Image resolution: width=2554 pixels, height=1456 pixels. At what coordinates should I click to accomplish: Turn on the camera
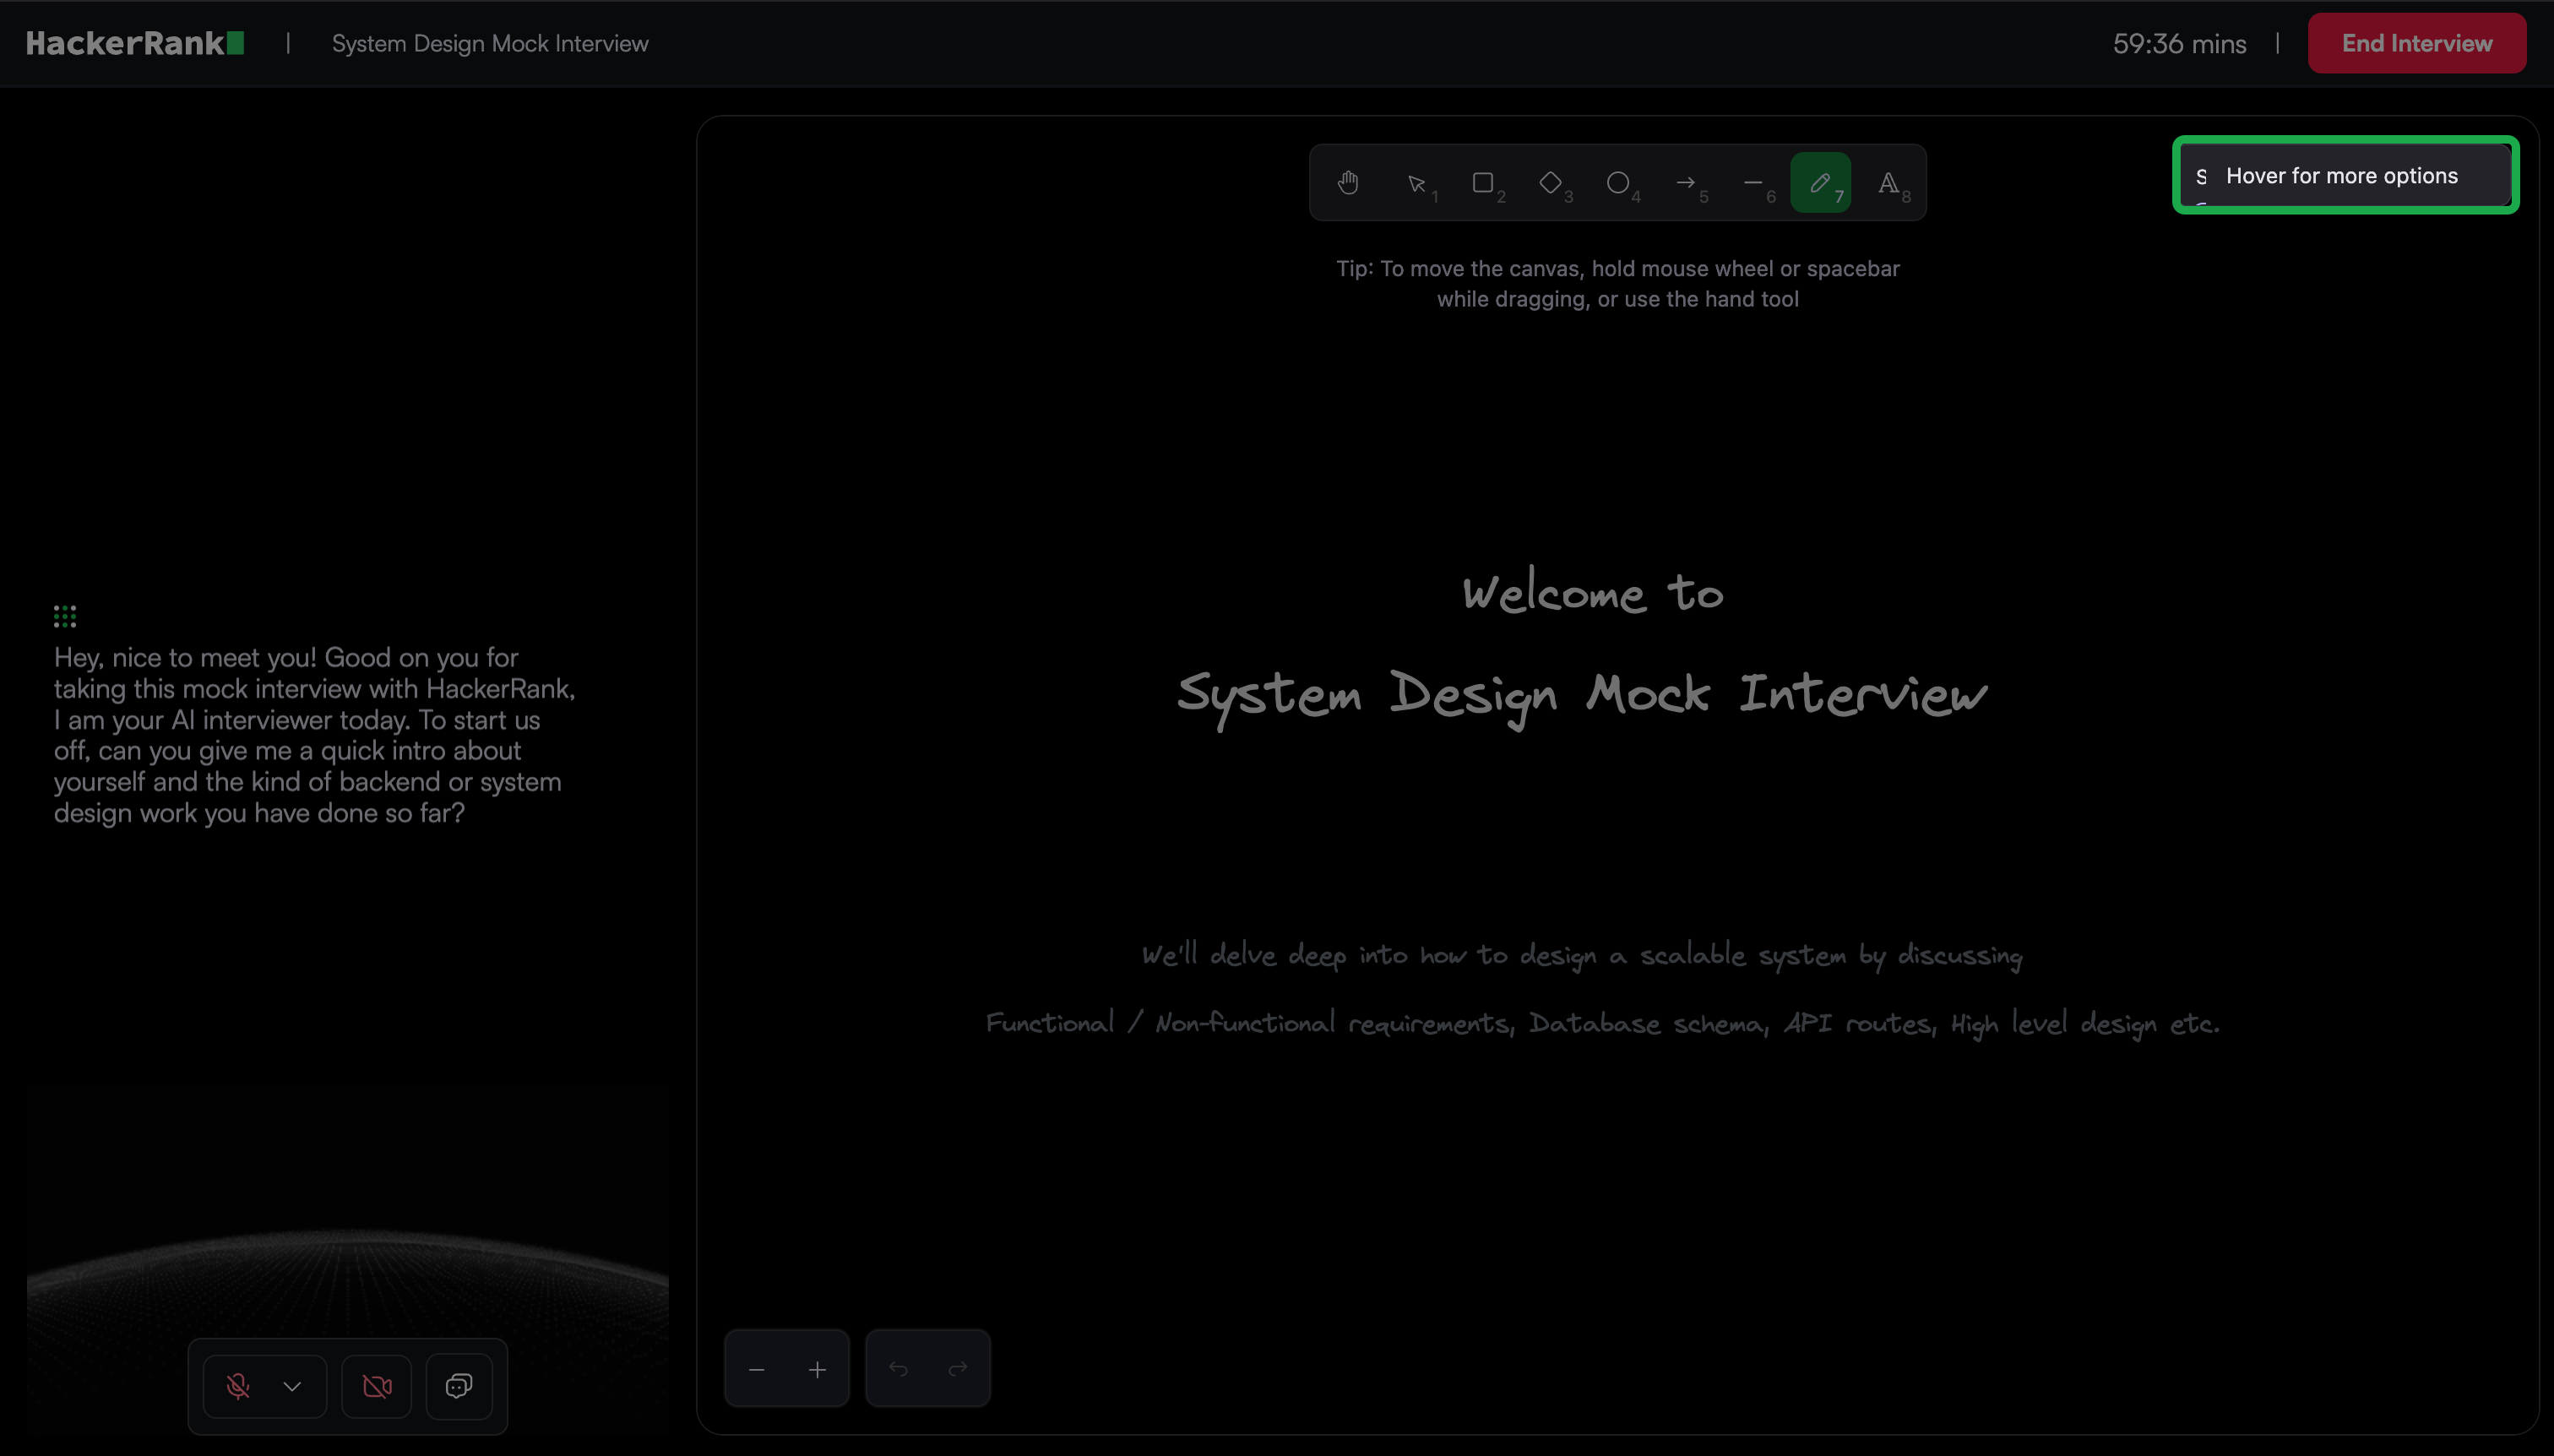[377, 1386]
